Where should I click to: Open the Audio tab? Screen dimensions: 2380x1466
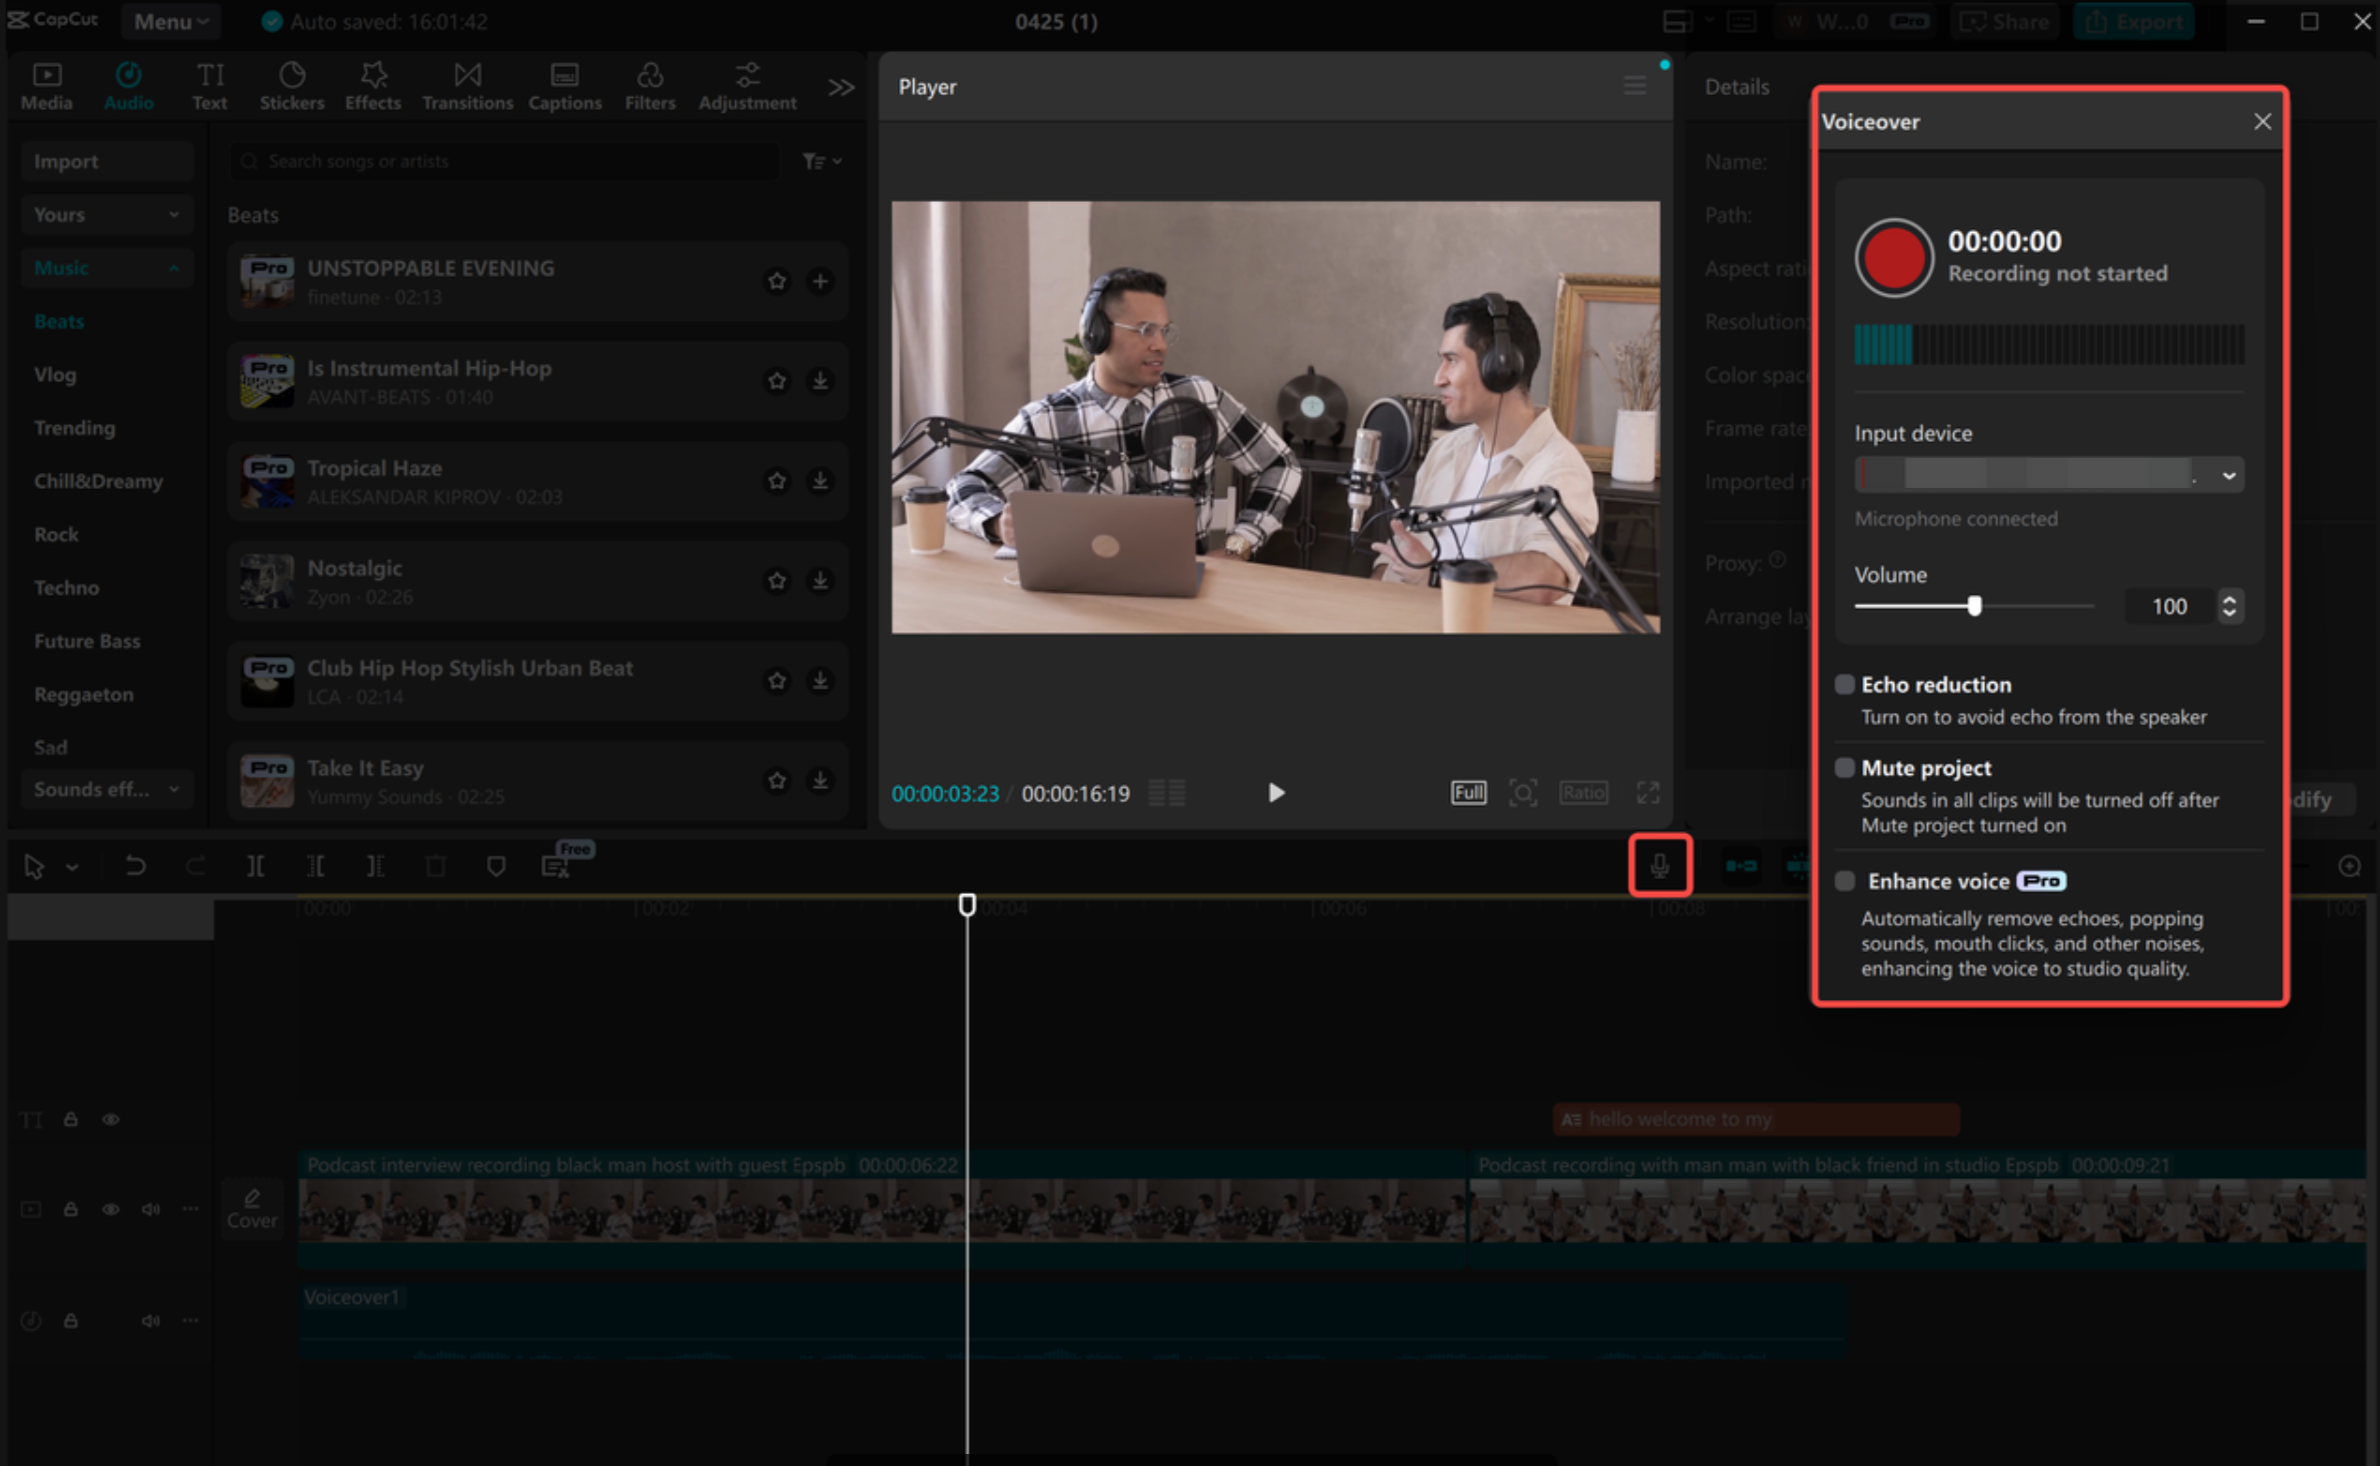tap(128, 86)
